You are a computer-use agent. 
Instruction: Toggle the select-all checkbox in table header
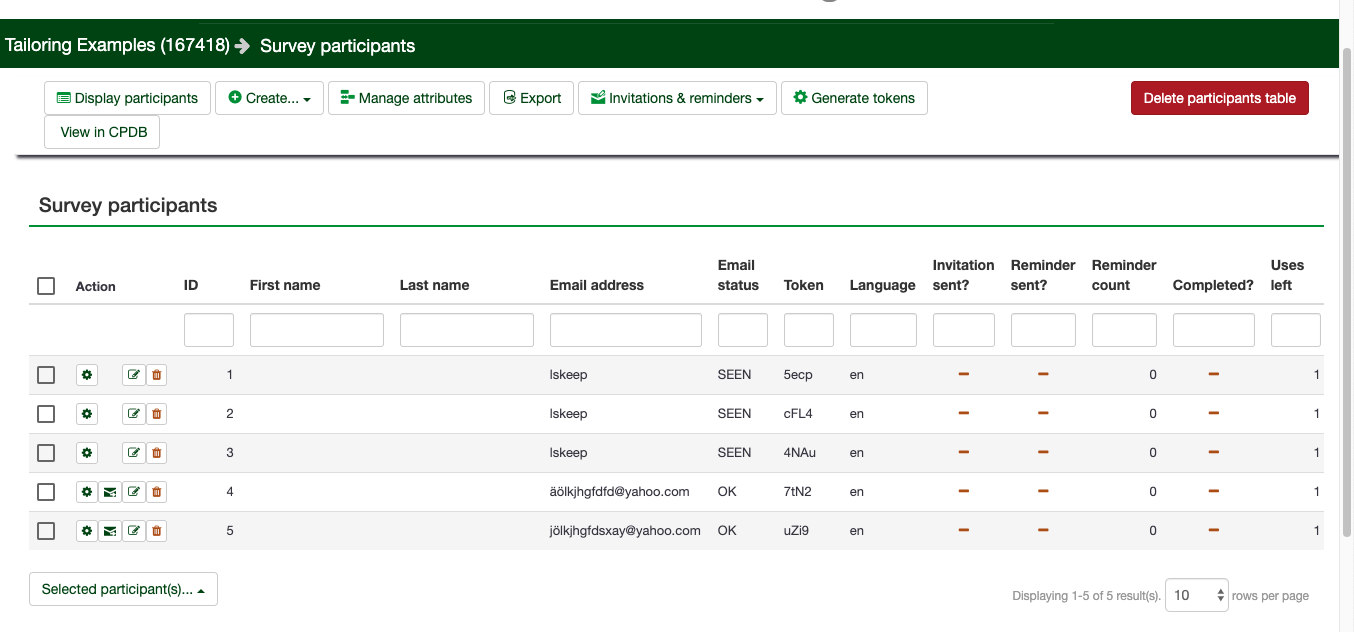coord(46,286)
